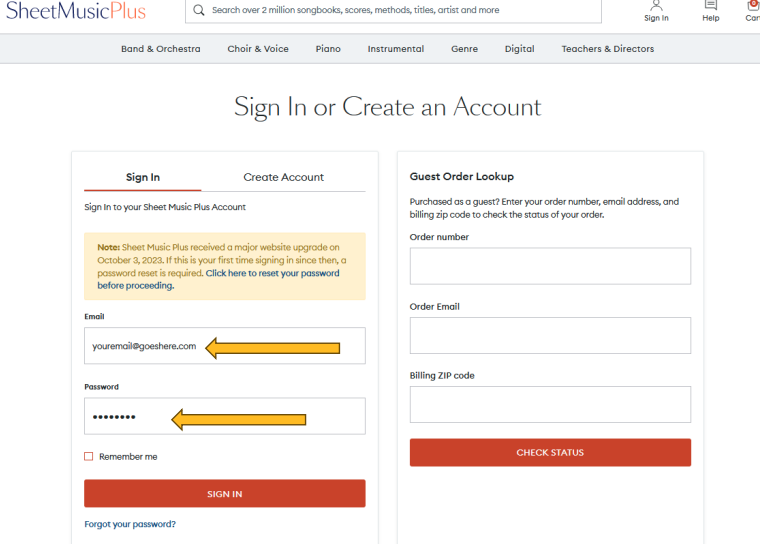This screenshot has height=544, width=760.
Task: Follow the Forgot your password link
Action: [130, 524]
